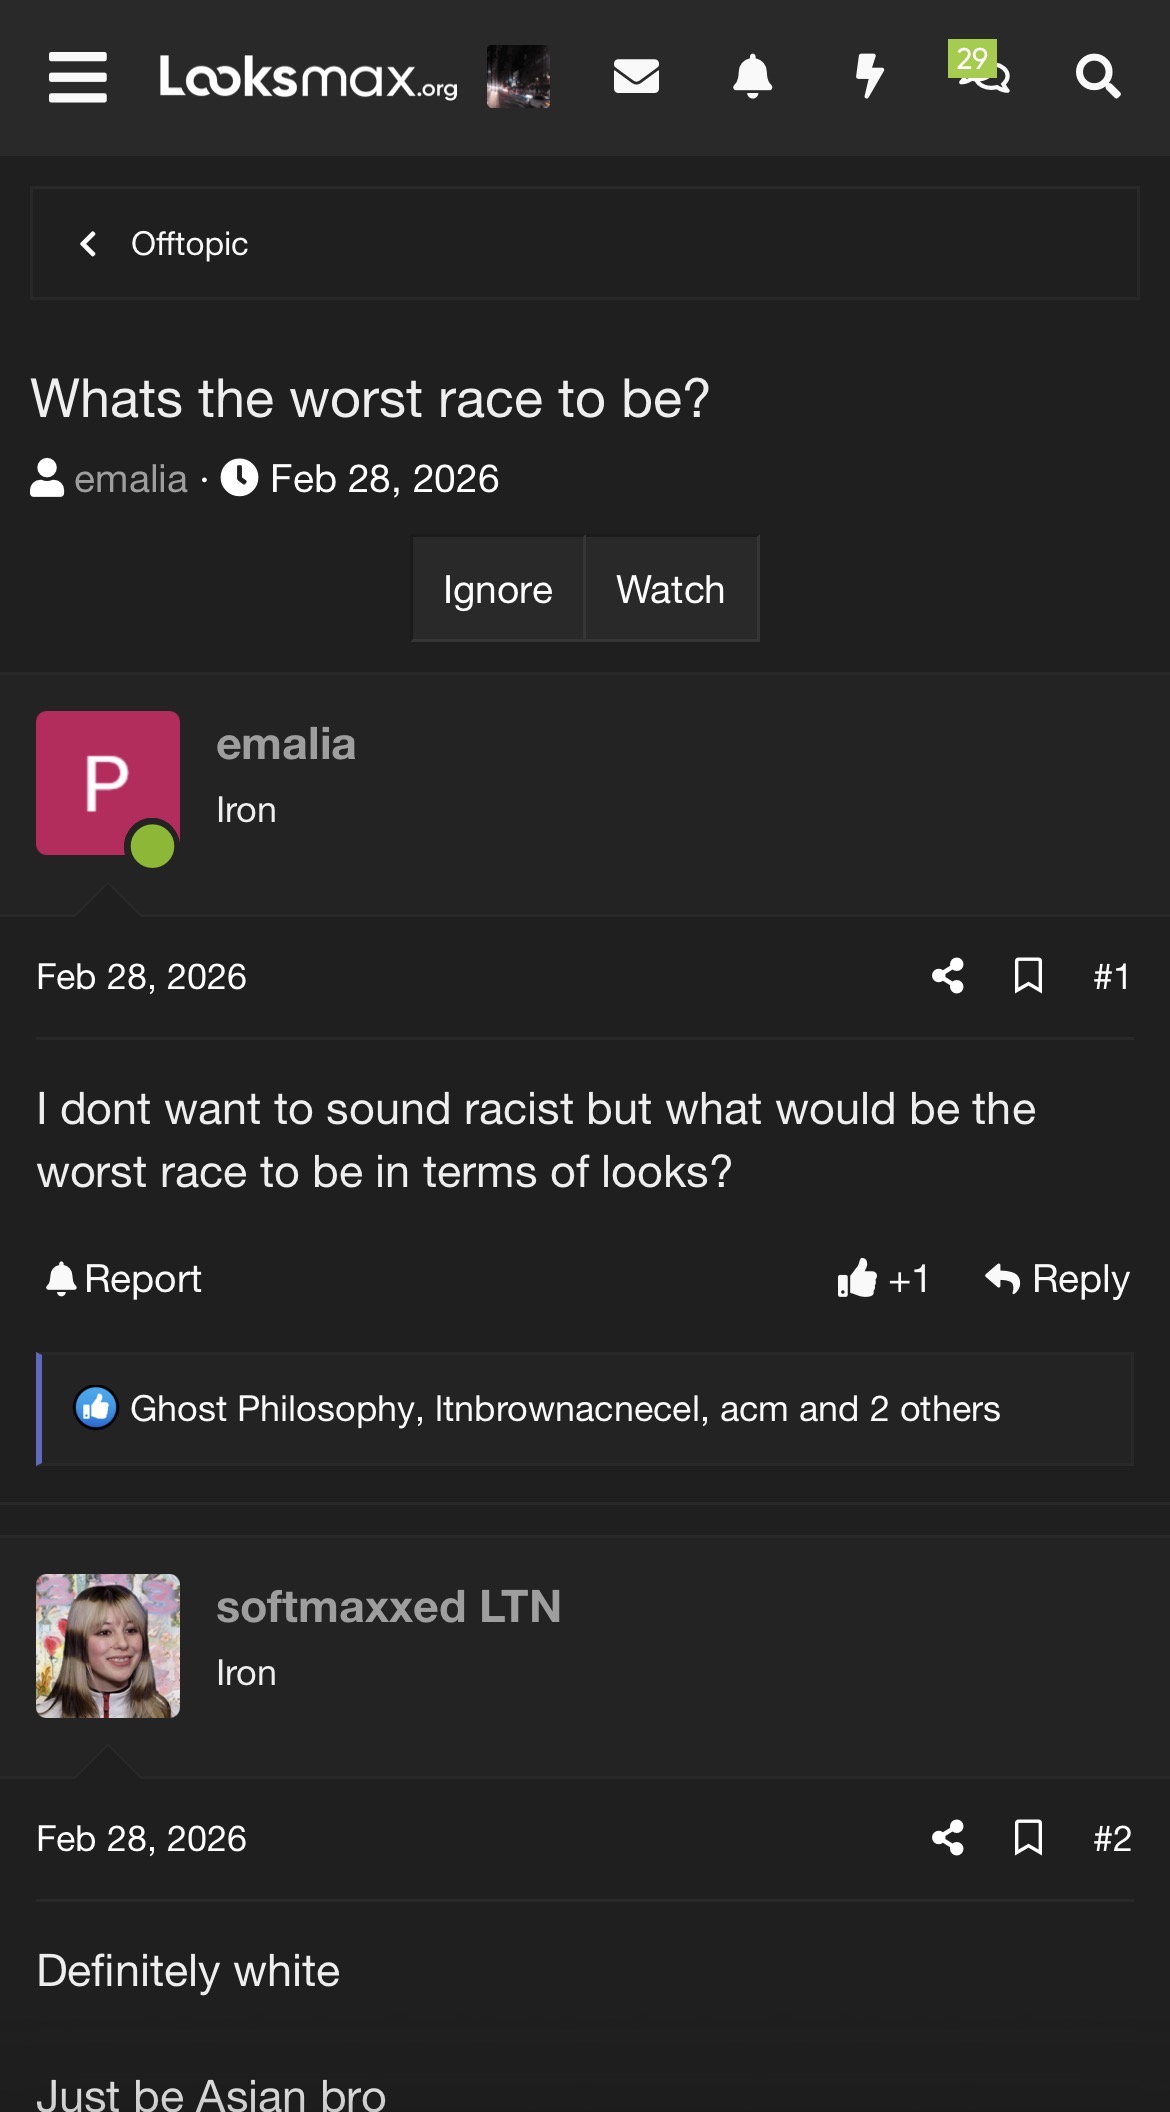Screen dimensions: 1170x2112
Task: Open your account avatar thumbnail in header
Action: pos(518,76)
